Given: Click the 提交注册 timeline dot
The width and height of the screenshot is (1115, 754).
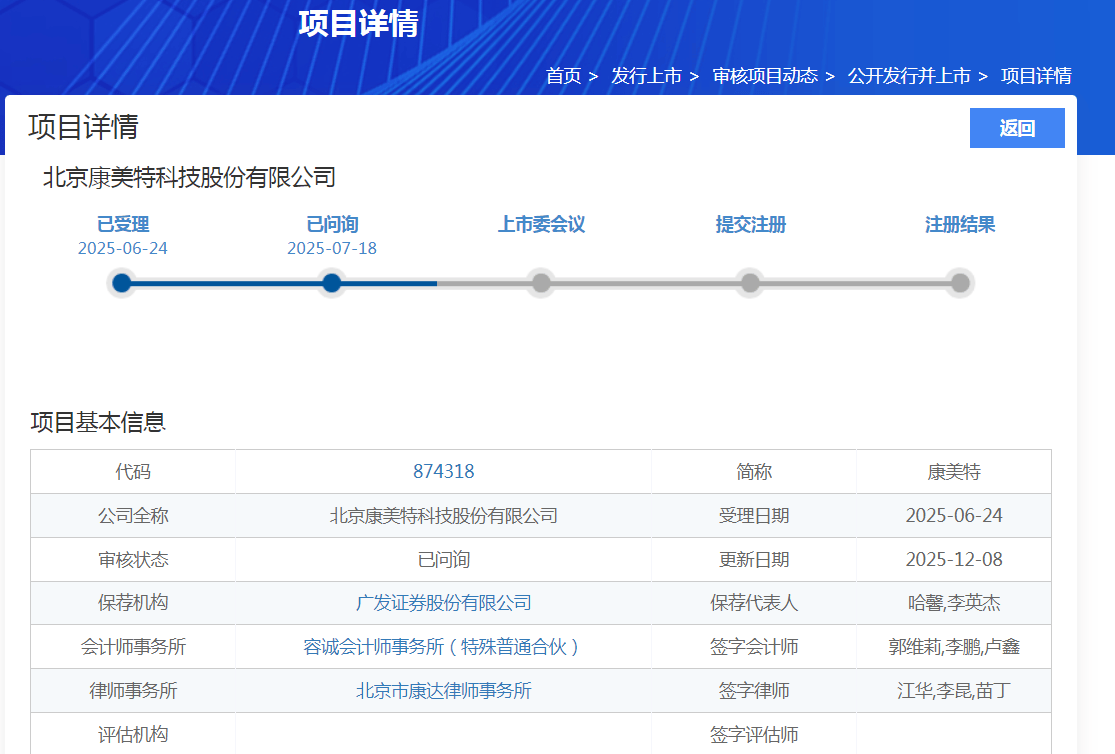Looking at the screenshot, I should point(750,283).
